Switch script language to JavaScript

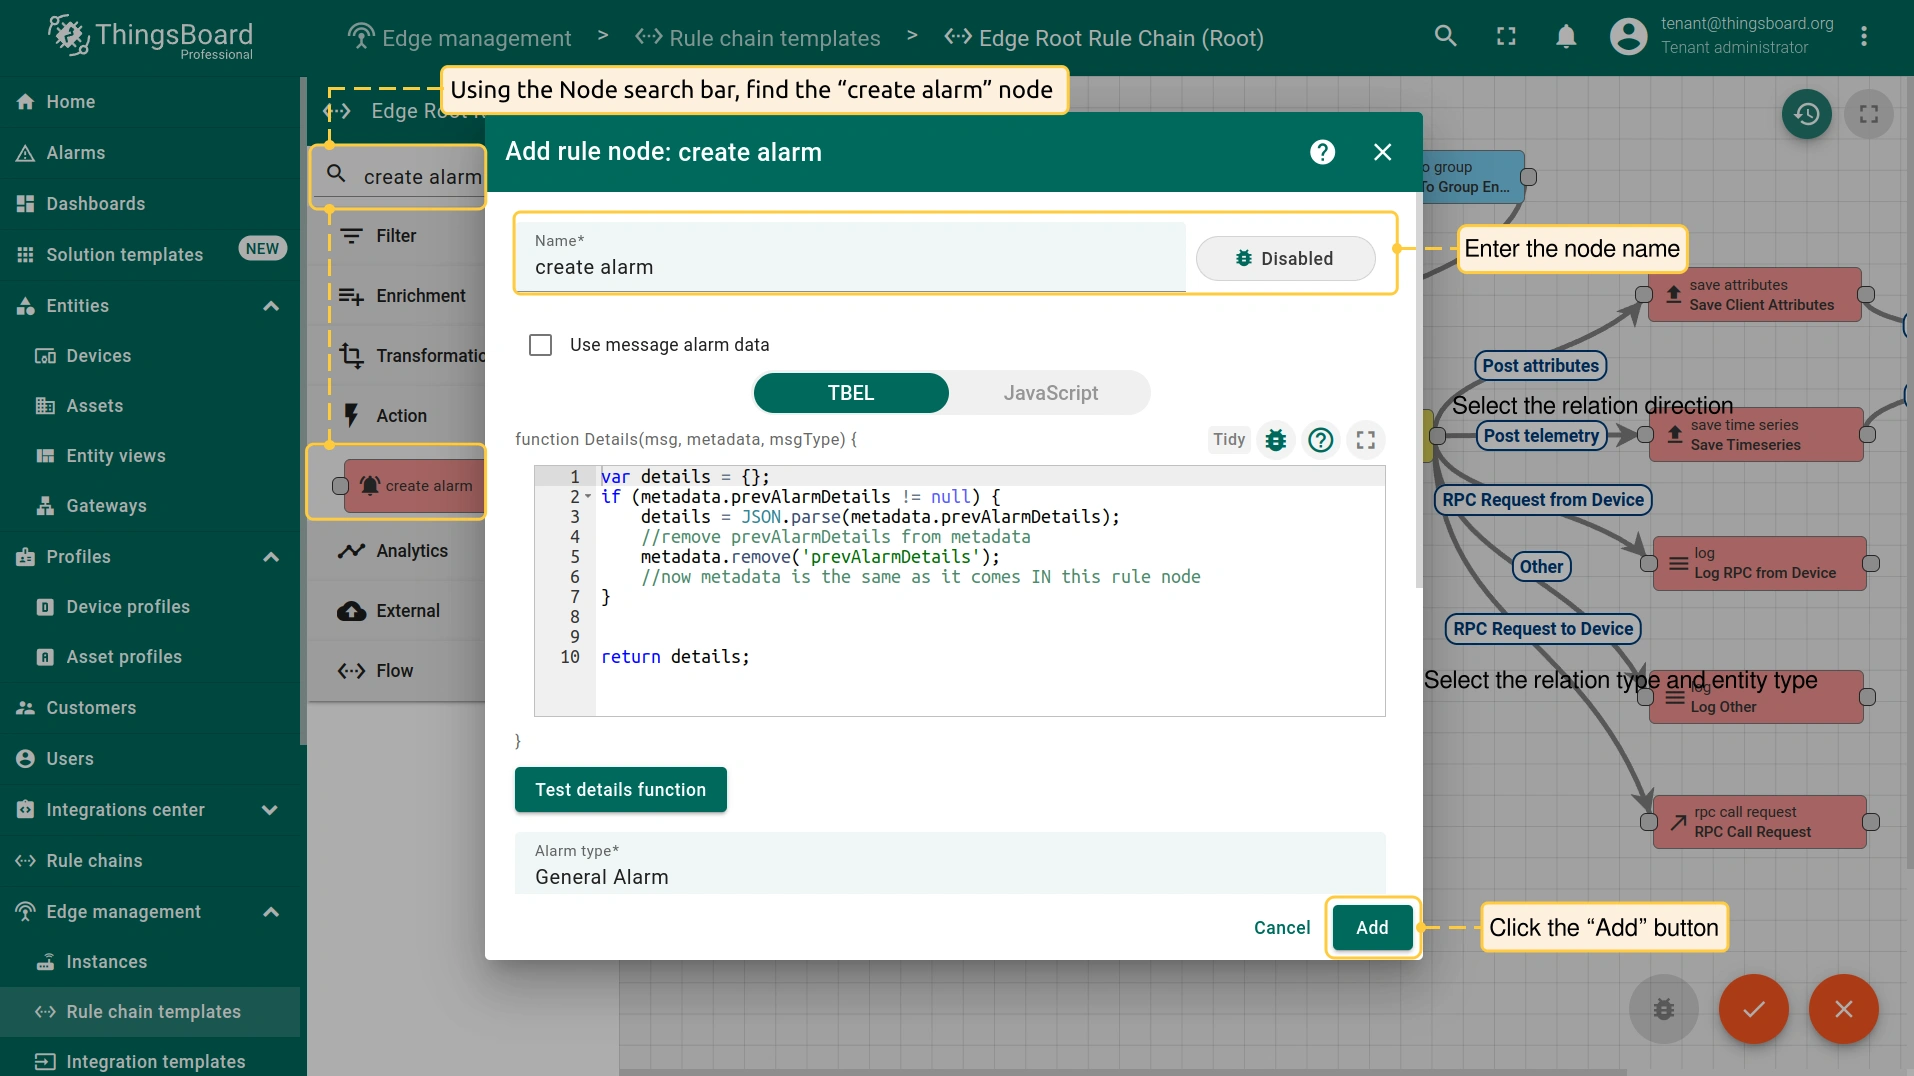pyautogui.click(x=1050, y=393)
